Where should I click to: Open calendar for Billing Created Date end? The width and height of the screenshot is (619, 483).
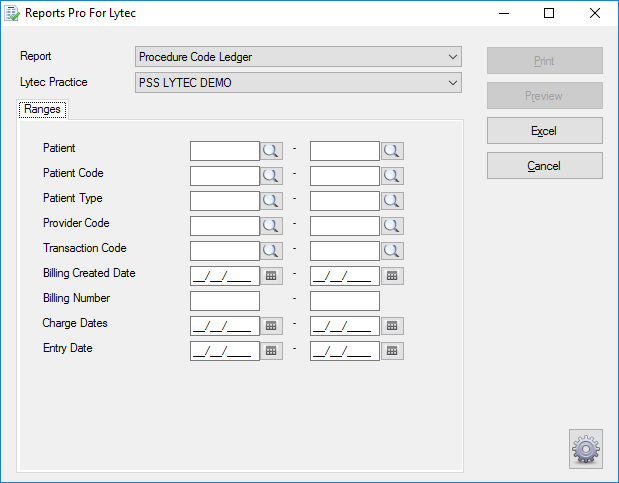[x=392, y=276]
